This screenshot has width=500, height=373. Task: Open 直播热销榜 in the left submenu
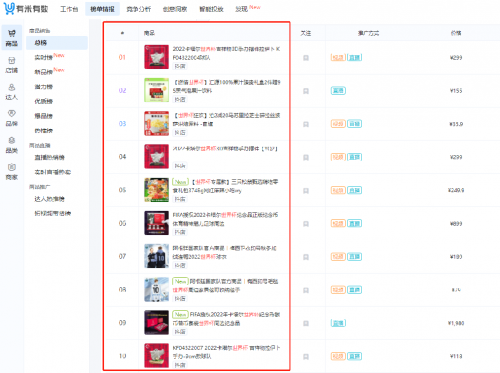pyautogui.click(x=50, y=157)
